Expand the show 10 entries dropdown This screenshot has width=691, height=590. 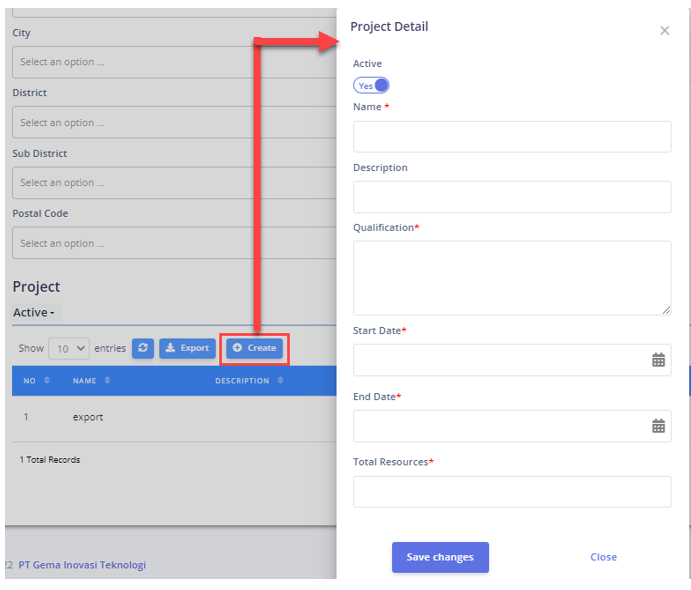69,349
